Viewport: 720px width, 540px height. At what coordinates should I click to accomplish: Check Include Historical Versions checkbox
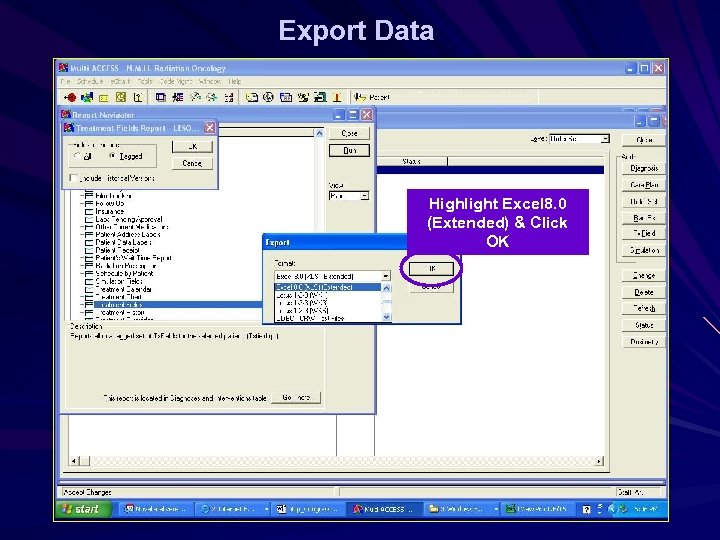click(73, 178)
